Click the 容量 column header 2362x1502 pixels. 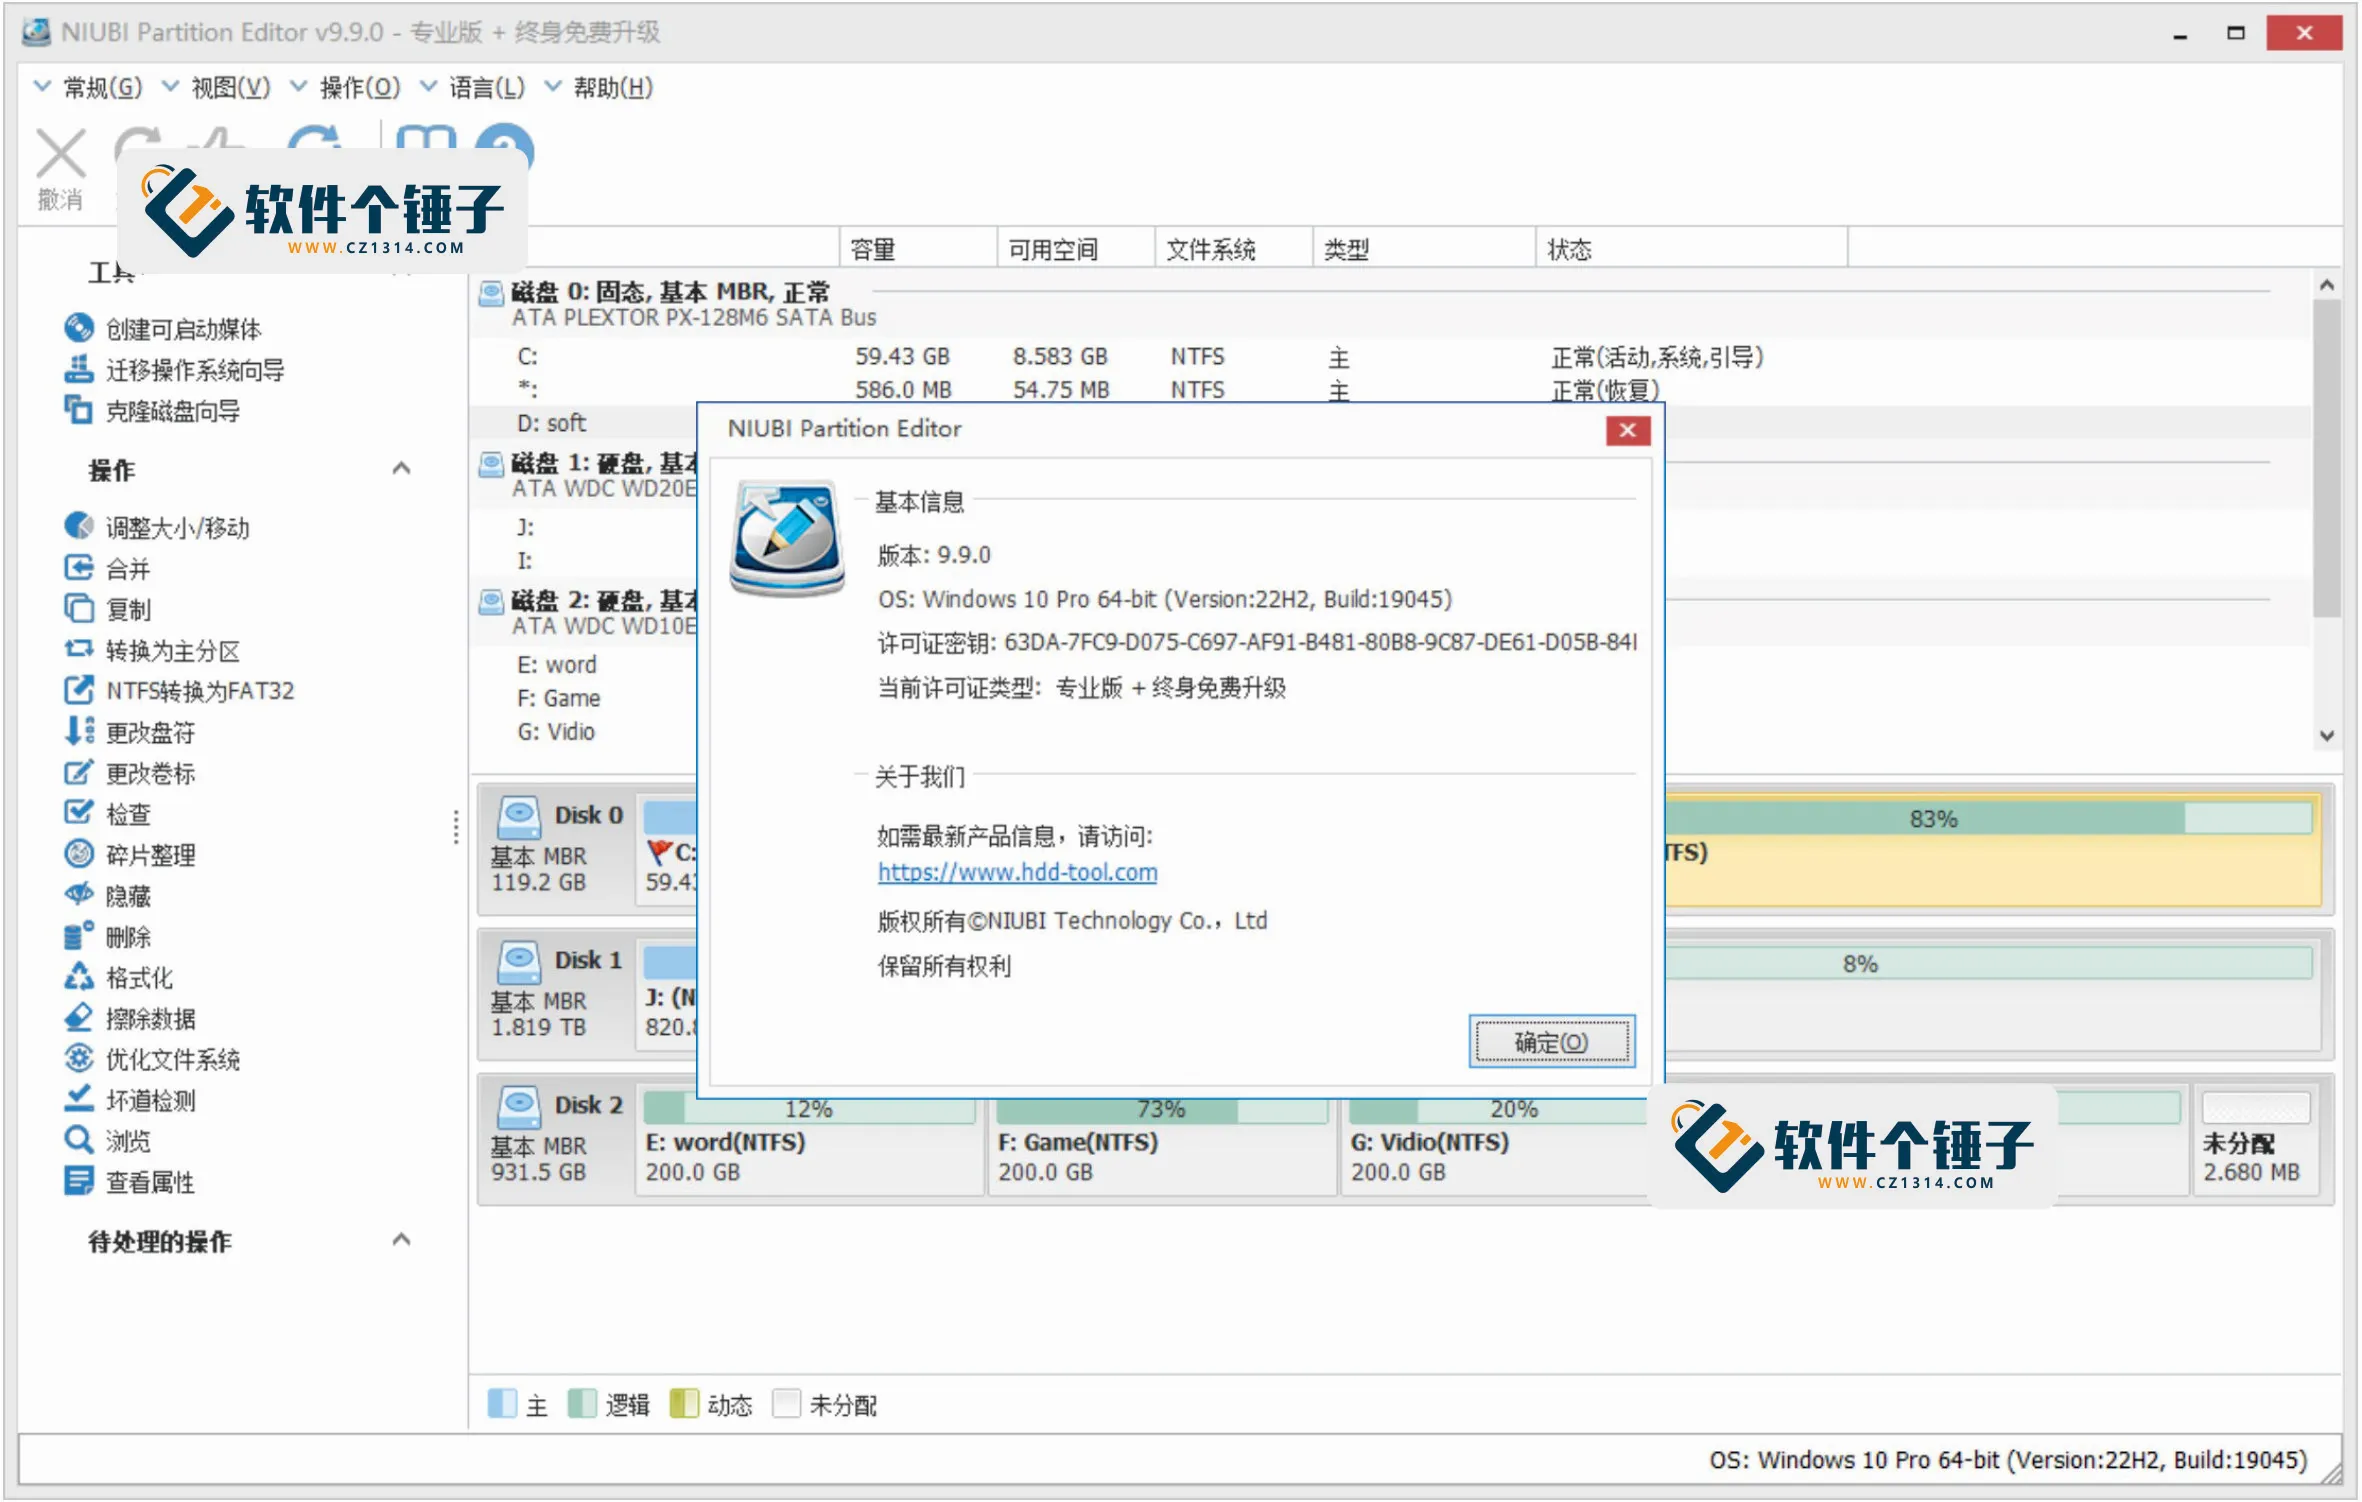917,249
